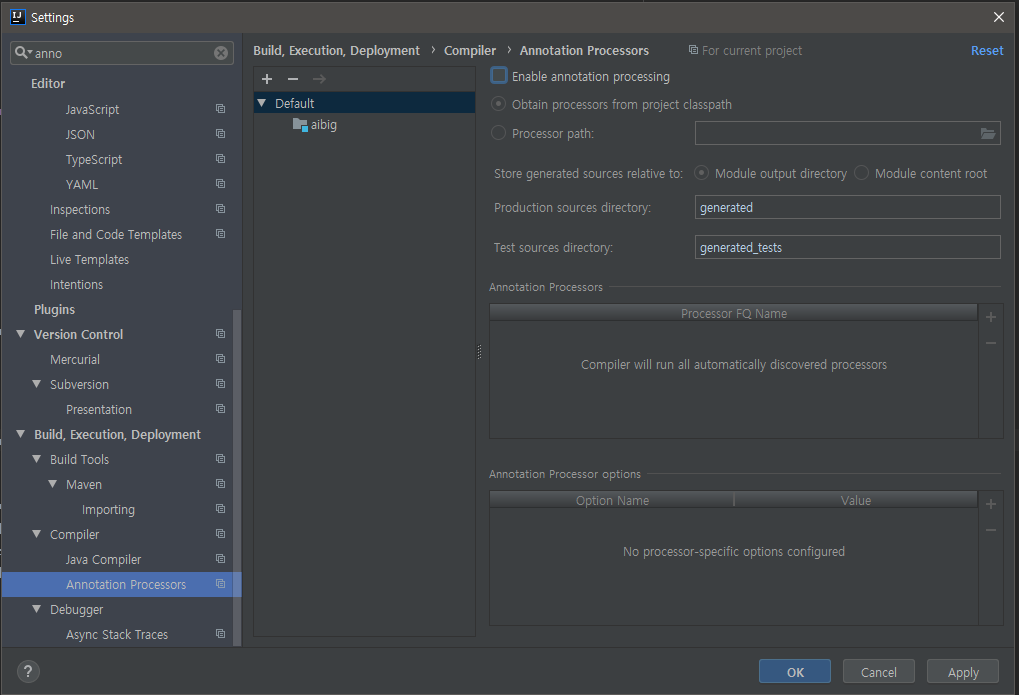Remove the selected profile with minus icon
Viewport: 1019px width, 695px height.
coord(293,79)
